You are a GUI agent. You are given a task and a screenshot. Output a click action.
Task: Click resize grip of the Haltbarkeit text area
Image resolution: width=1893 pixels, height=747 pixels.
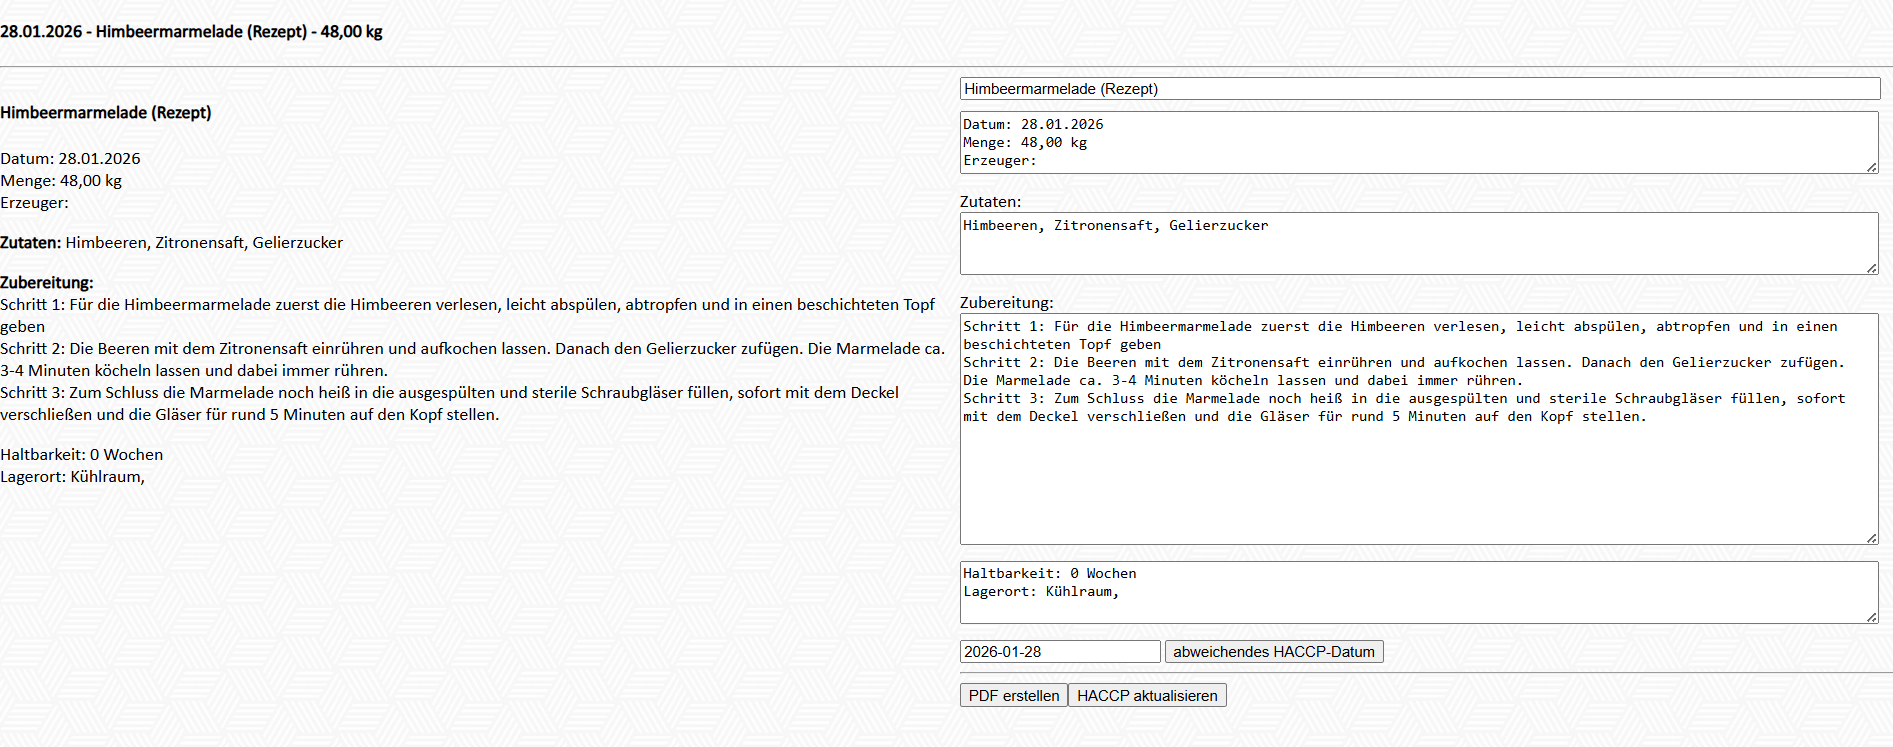(1871, 617)
